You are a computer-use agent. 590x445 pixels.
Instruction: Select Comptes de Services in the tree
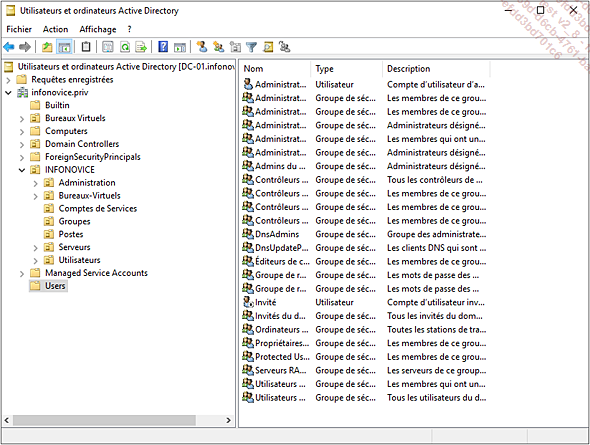click(97, 208)
